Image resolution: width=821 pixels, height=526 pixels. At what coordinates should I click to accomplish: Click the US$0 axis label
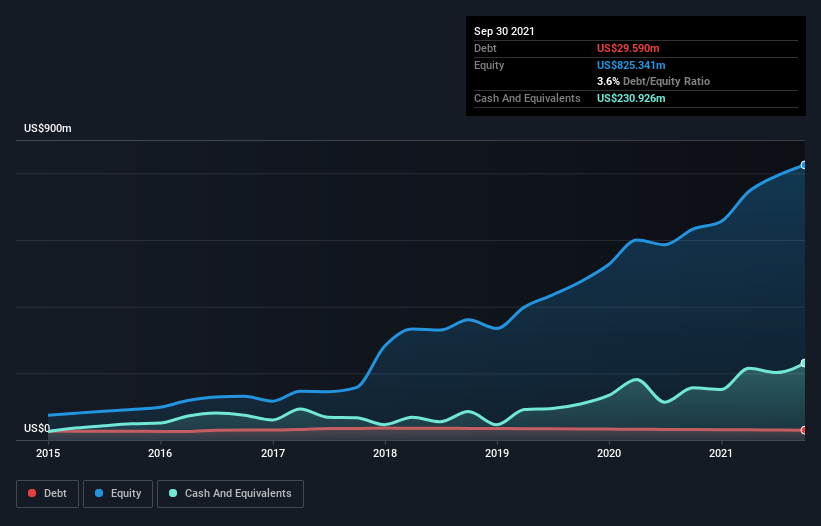click(37, 428)
